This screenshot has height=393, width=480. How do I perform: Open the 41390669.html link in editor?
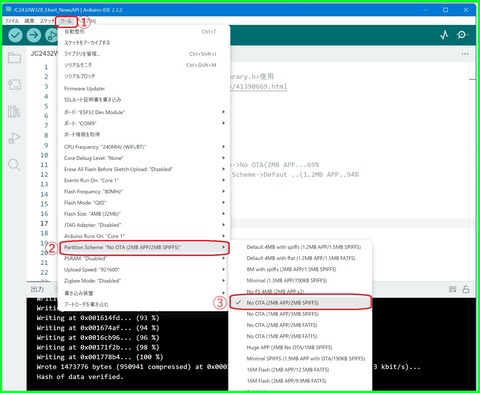(x=258, y=86)
